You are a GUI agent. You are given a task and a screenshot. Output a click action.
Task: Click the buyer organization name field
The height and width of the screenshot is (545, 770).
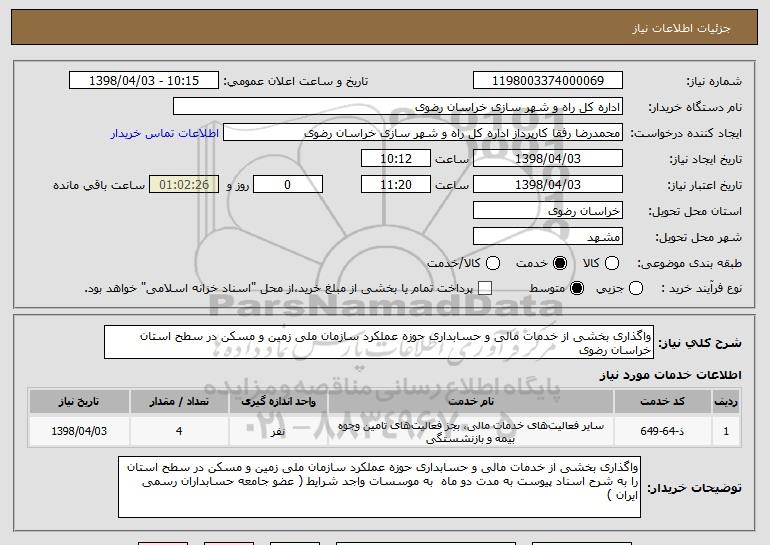398,107
